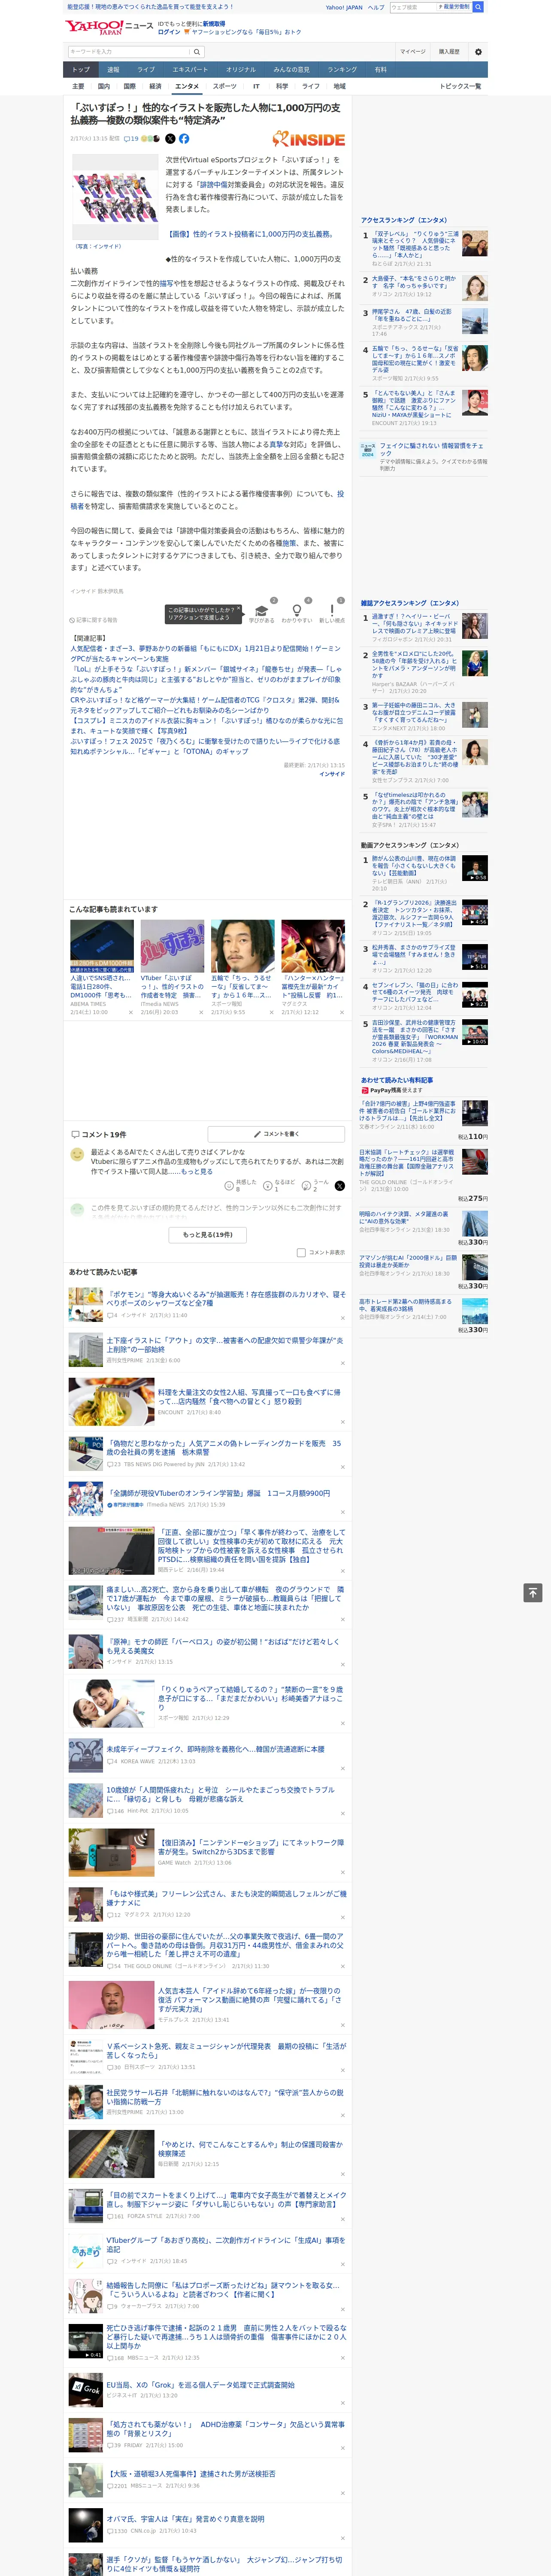Click the article comment count icon 19

point(131,139)
